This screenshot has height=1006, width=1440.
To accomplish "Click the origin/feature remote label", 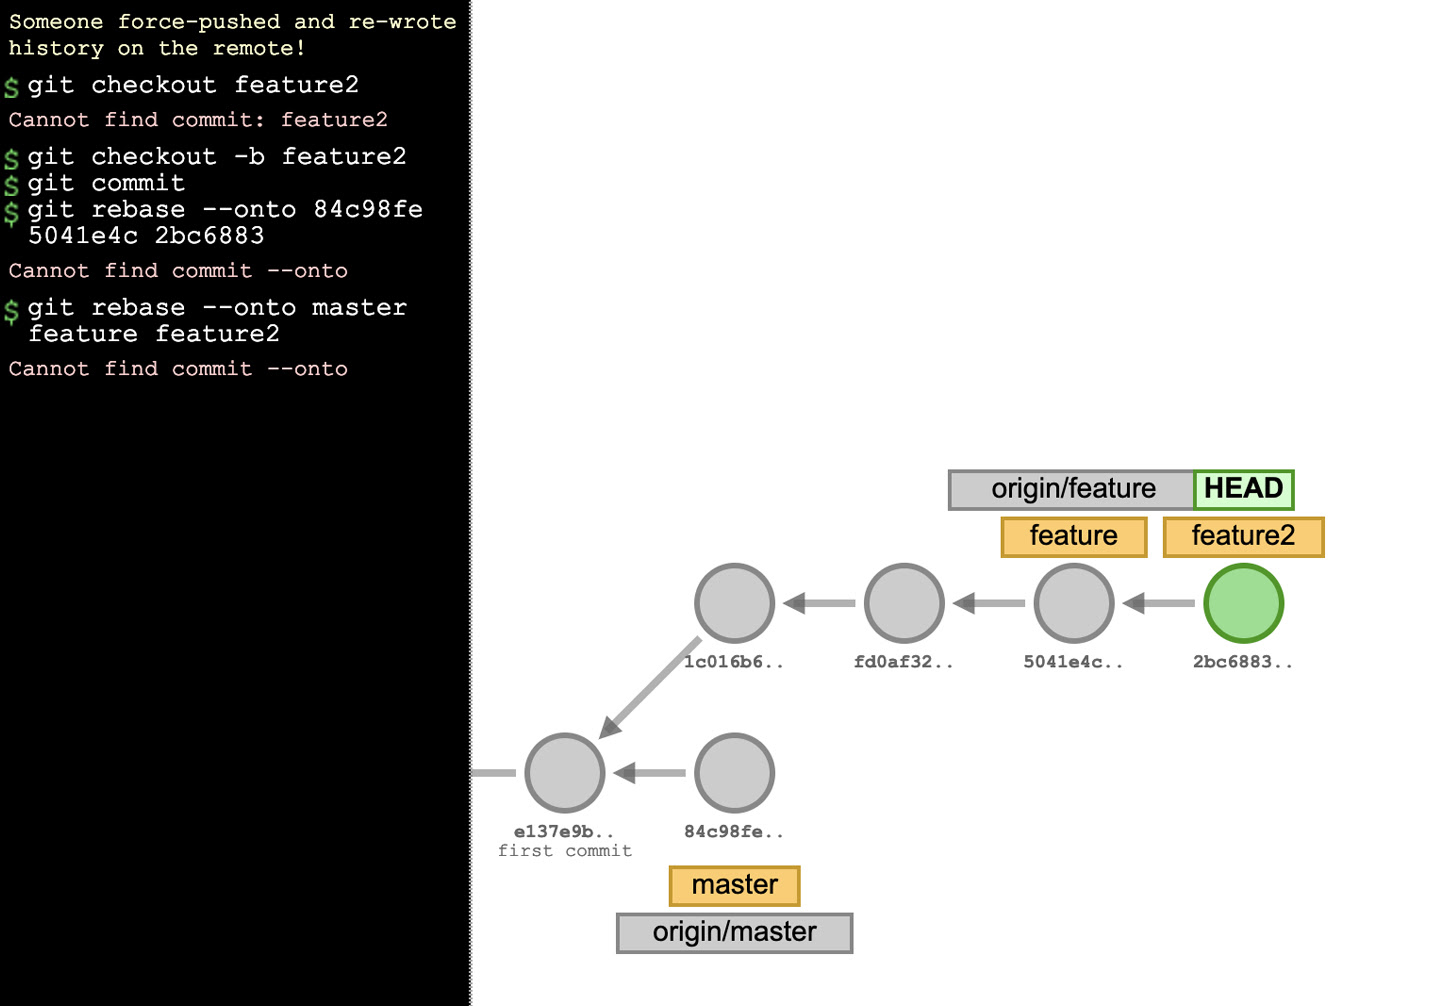I will (x=1073, y=489).
